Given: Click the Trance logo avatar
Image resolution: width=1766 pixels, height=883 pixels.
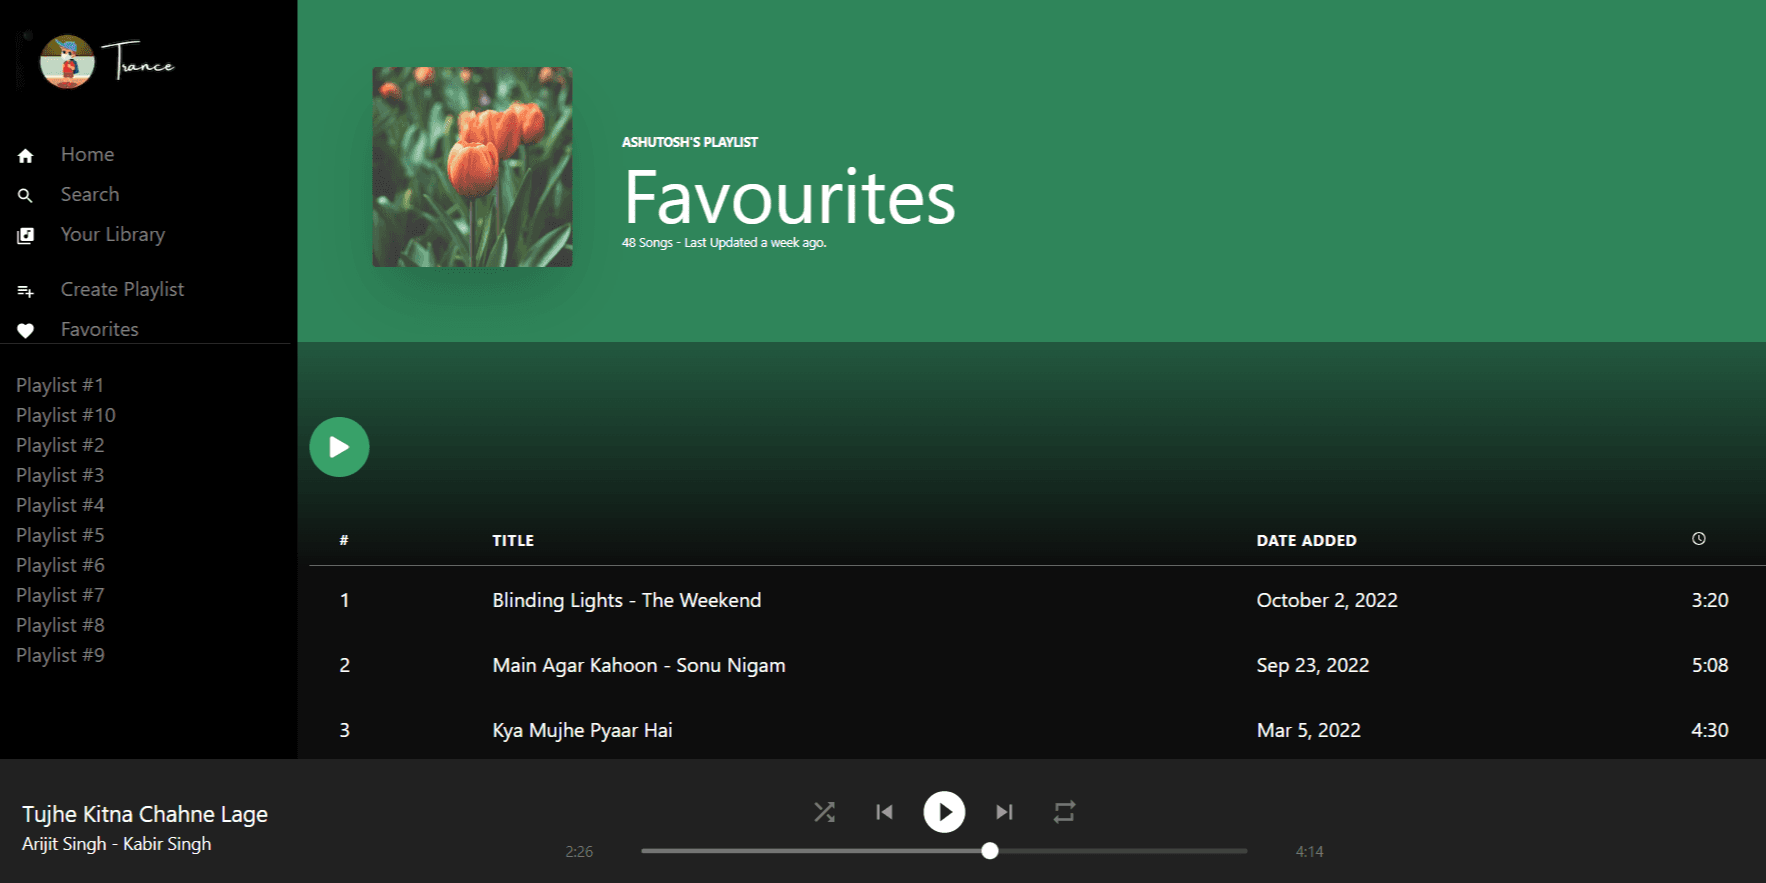Looking at the screenshot, I should (67, 62).
